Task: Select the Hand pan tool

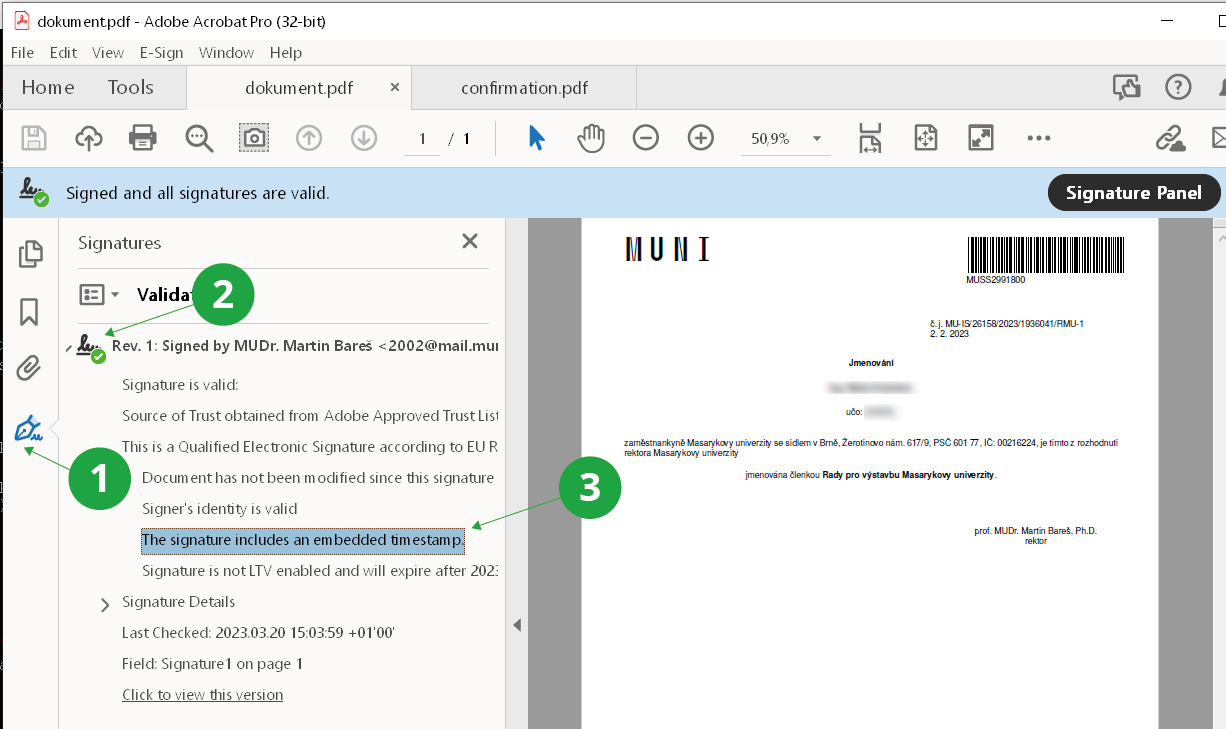Action: [x=591, y=138]
